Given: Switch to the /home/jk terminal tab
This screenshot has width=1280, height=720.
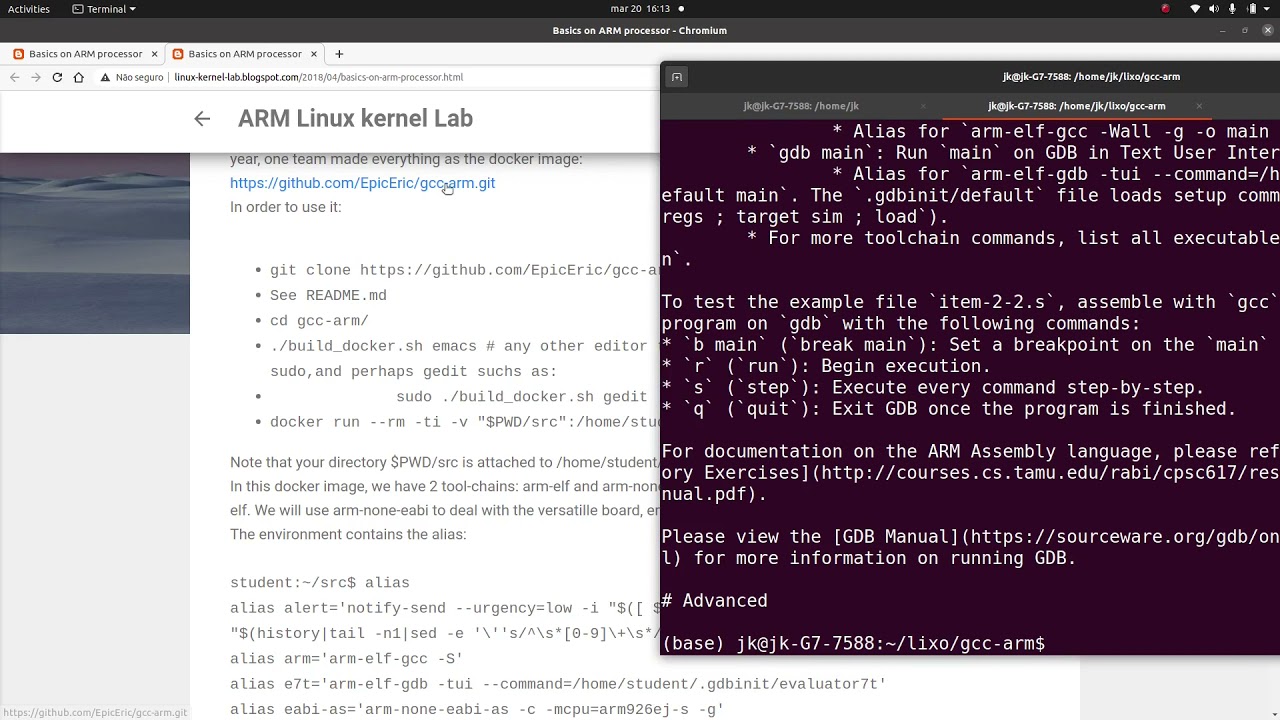Looking at the screenshot, I should tap(801, 106).
